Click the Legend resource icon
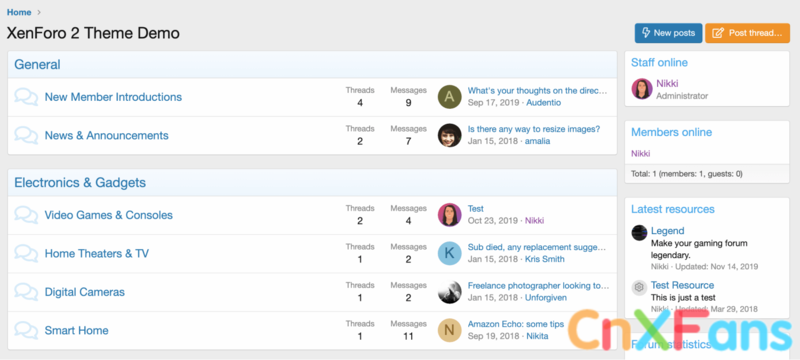This screenshot has height=360, width=800. [x=639, y=233]
